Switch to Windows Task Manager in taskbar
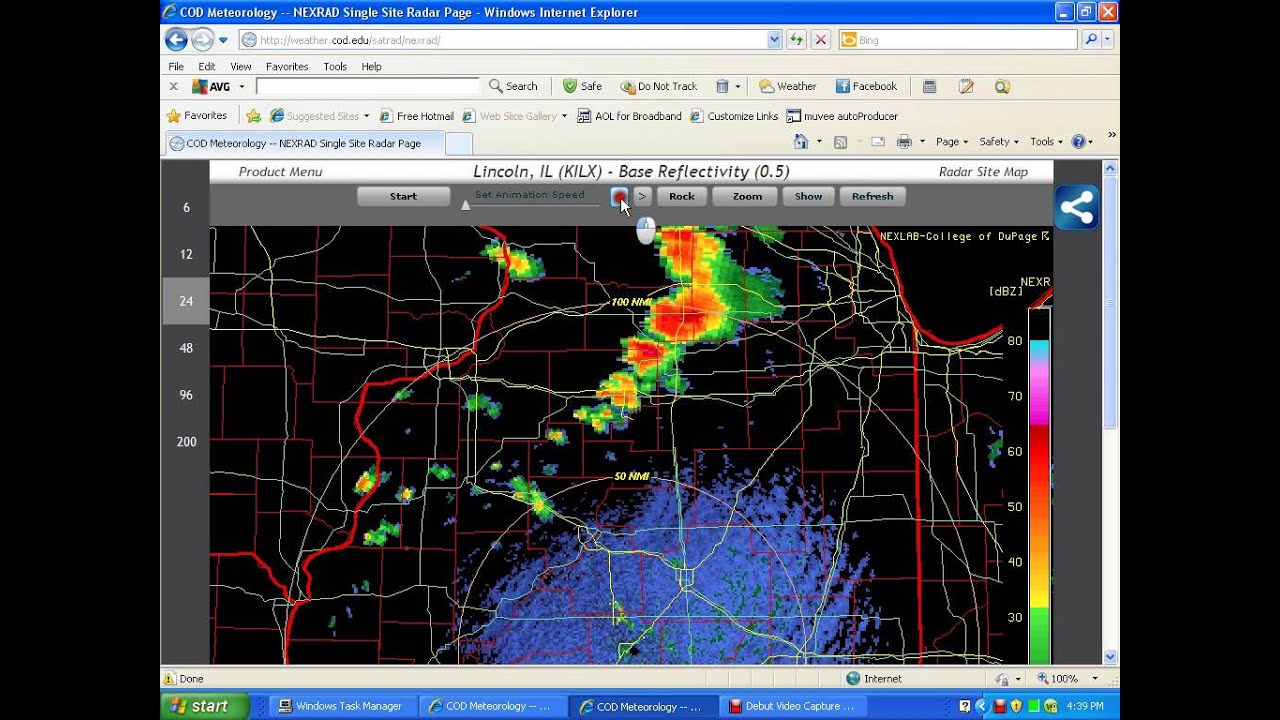The image size is (1280, 720). pyautogui.click(x=342, y=706)
